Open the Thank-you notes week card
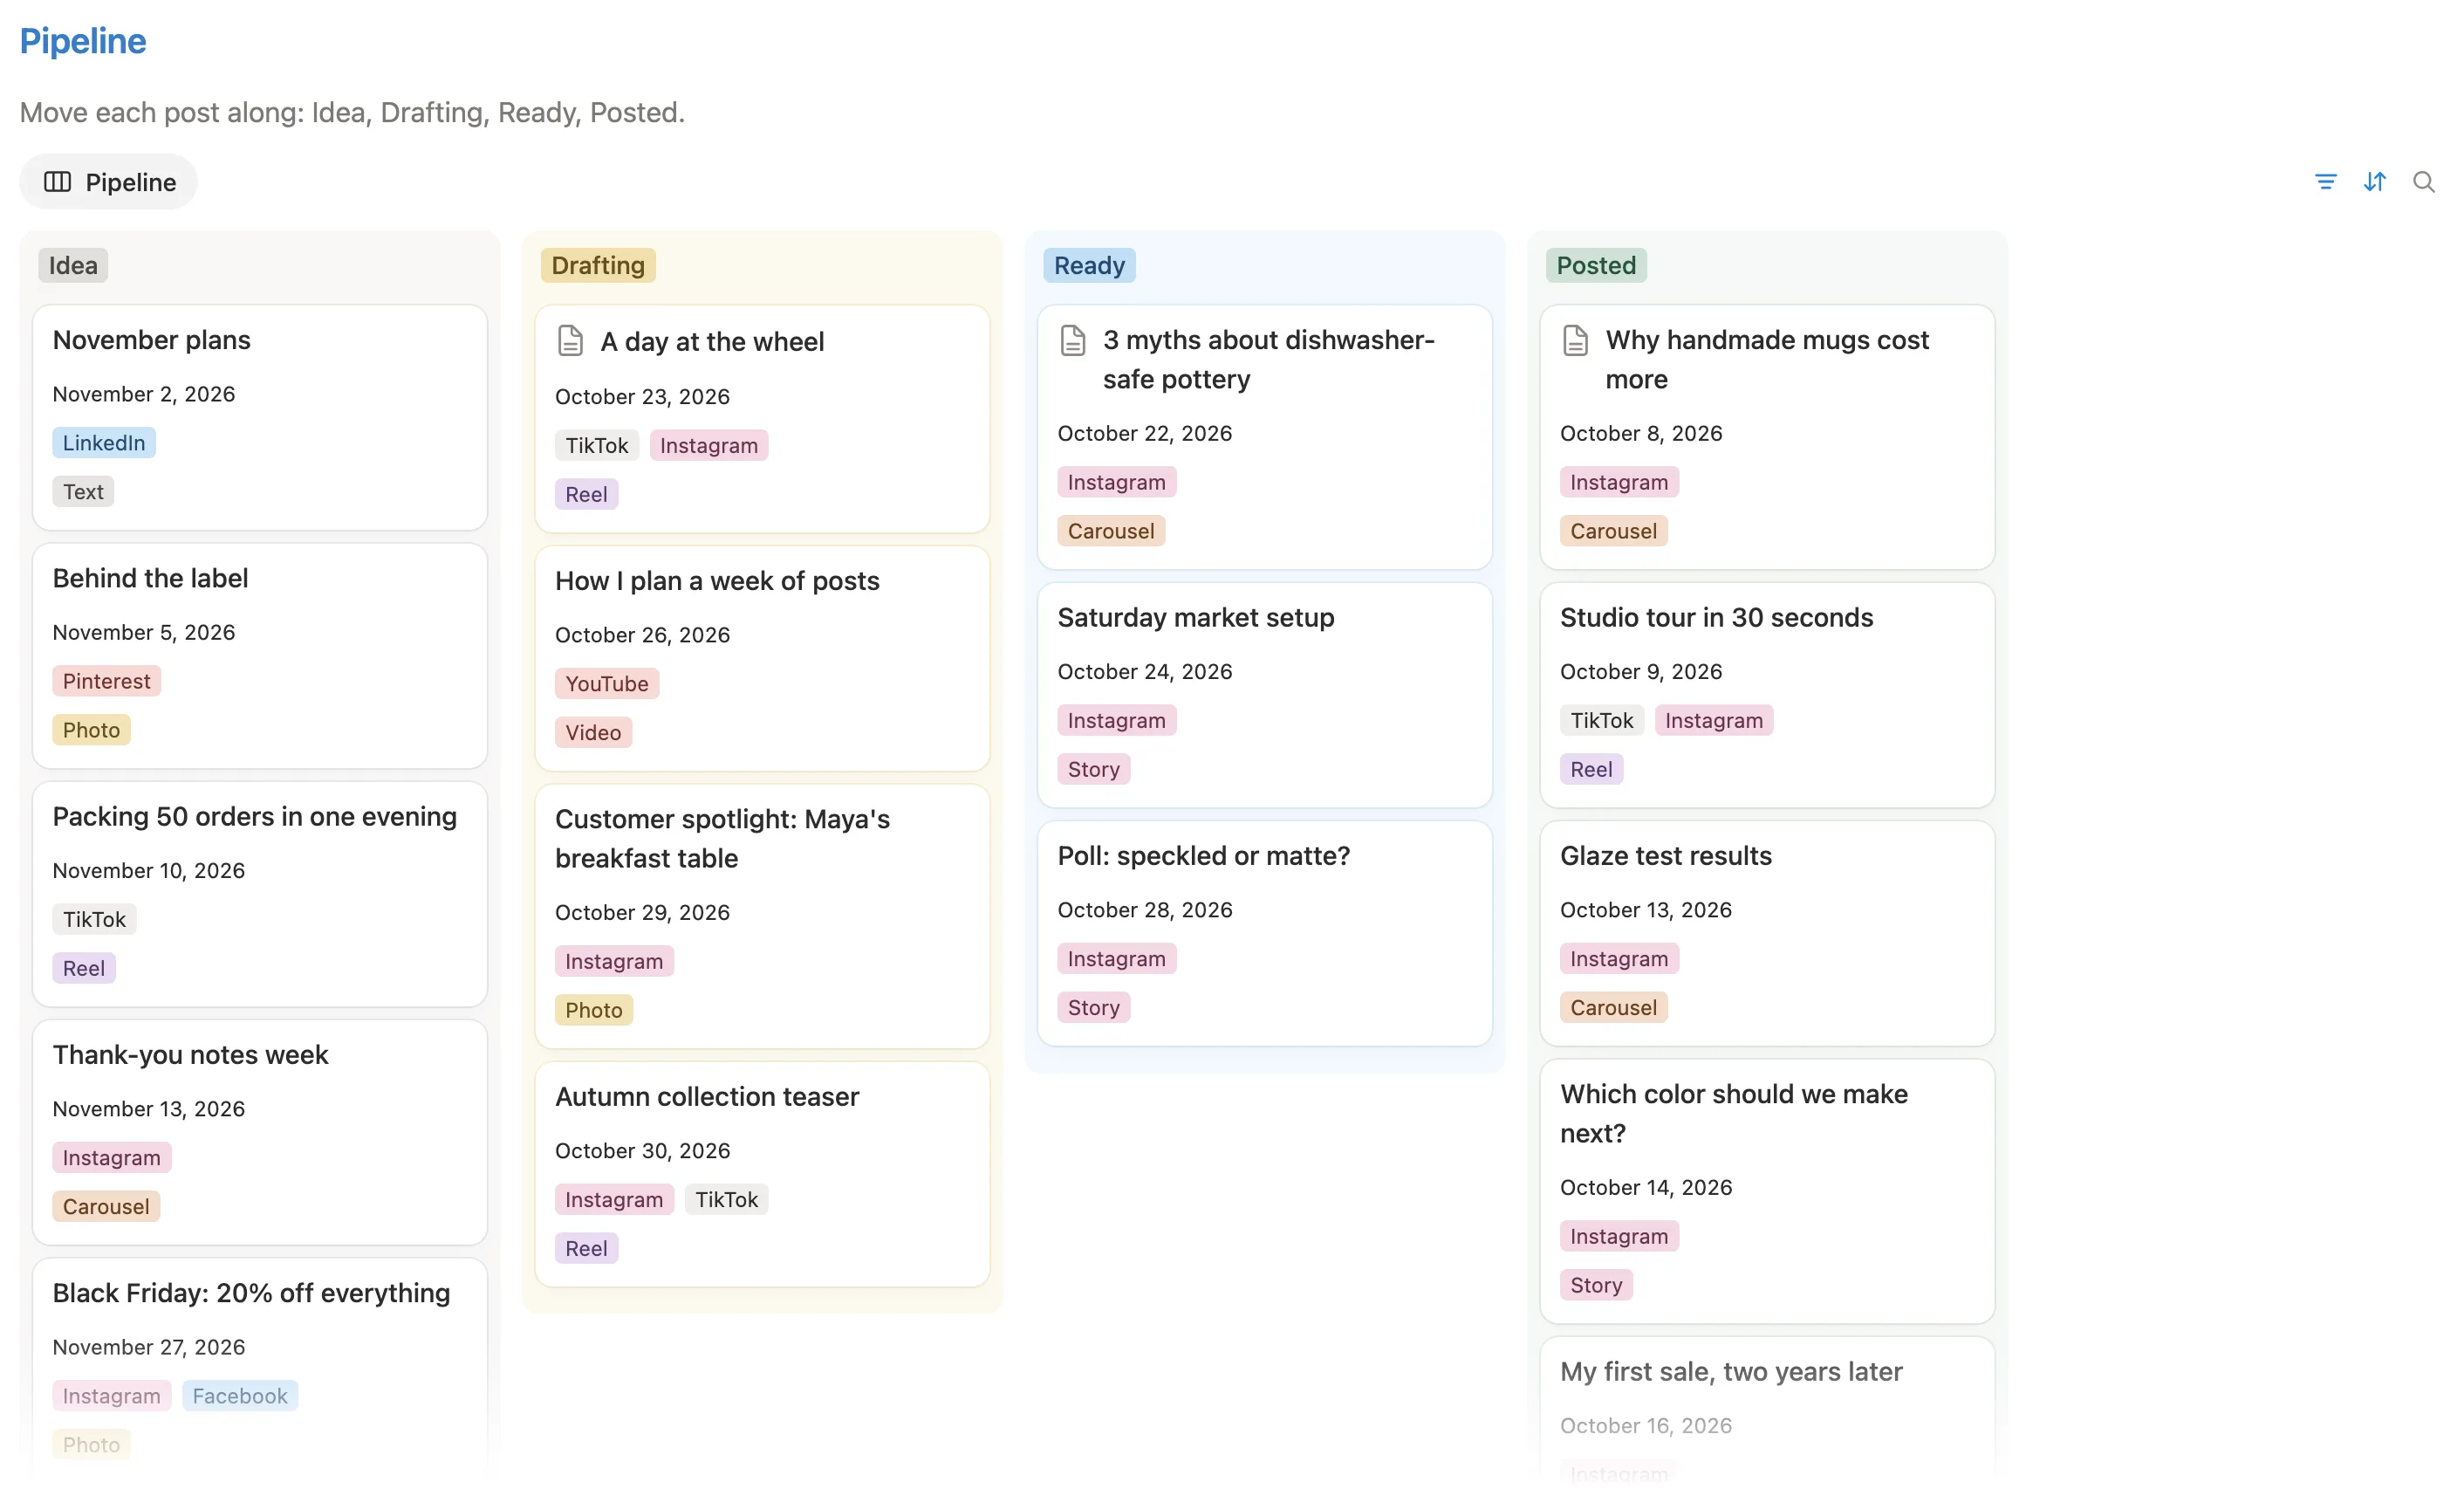Image resolution: width=2464 pixels, height=1489 pixels. pos(260,1132)
